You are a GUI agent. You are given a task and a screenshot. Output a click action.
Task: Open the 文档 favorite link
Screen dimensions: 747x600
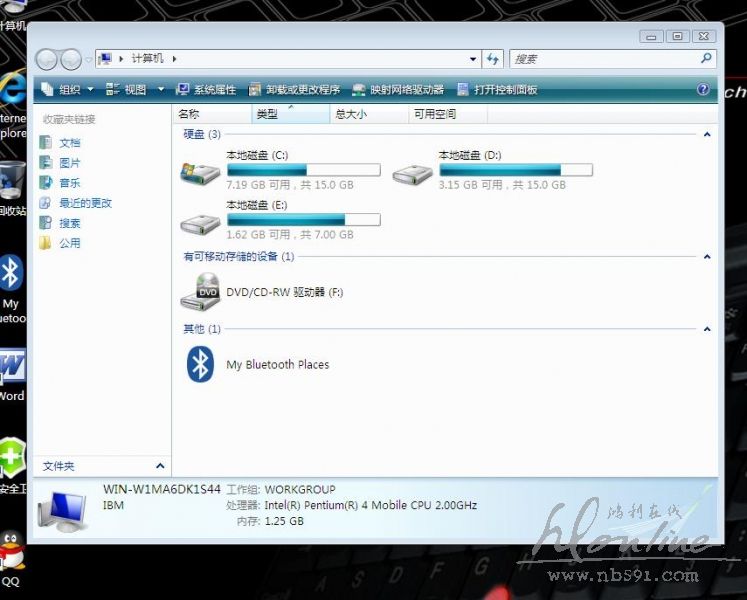point(69,143)
